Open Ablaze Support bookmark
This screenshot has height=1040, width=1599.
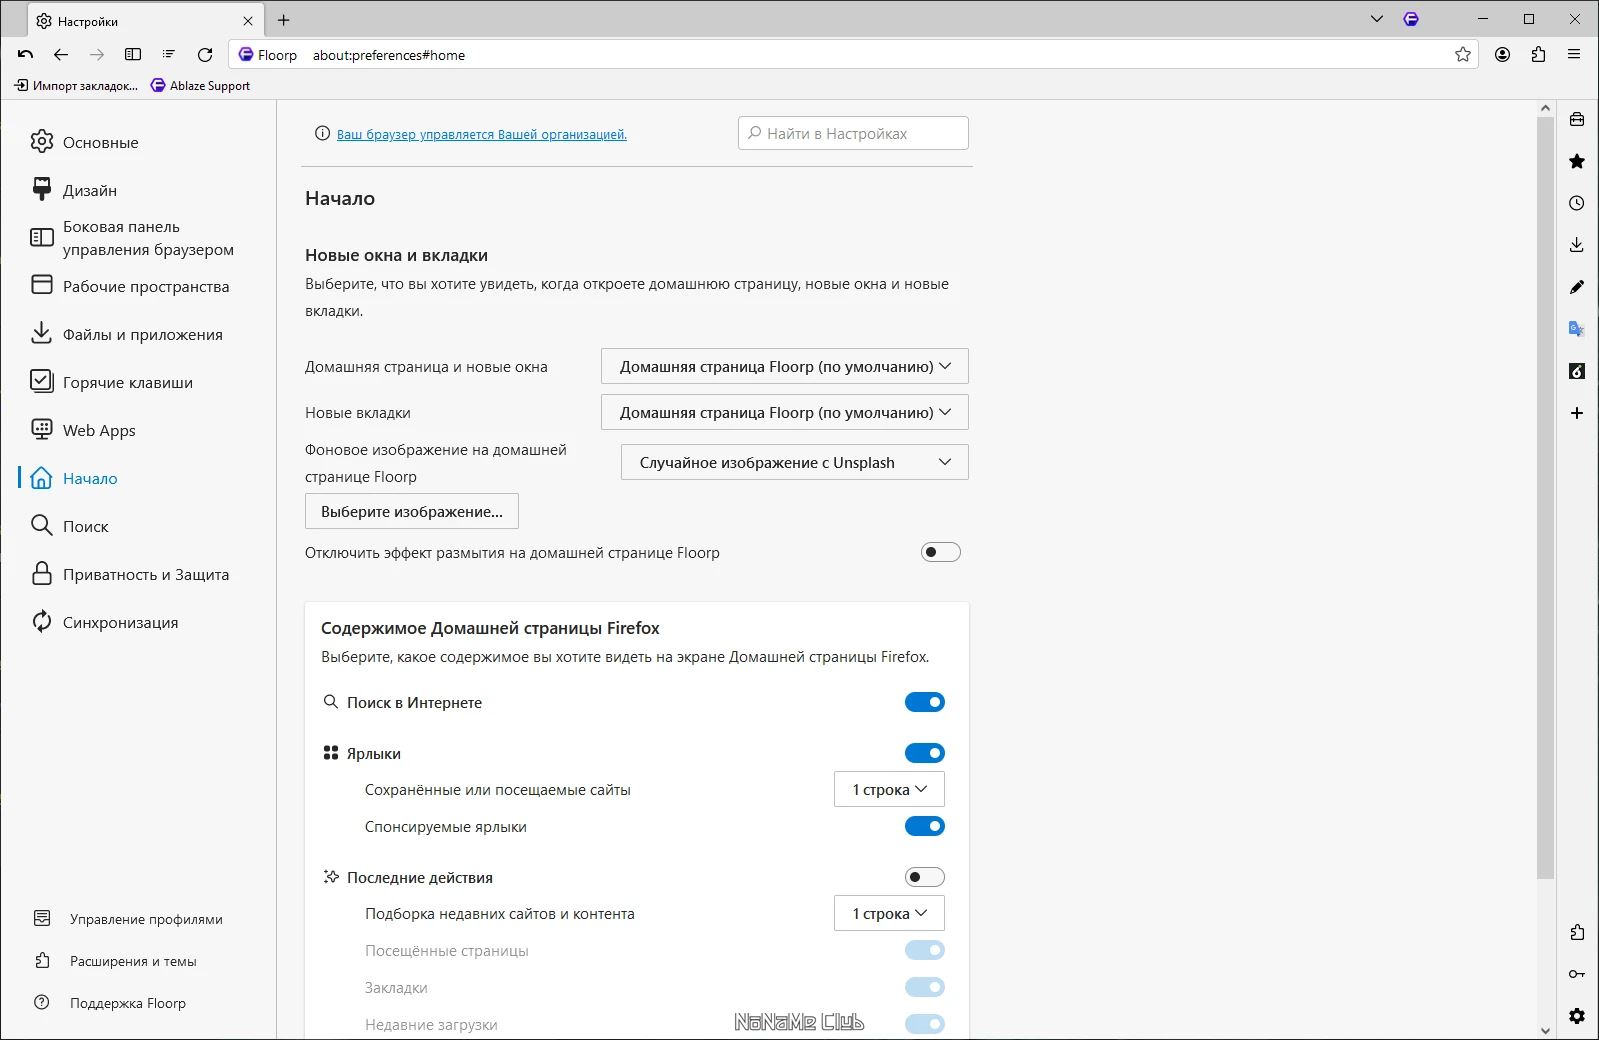point(200,86)
